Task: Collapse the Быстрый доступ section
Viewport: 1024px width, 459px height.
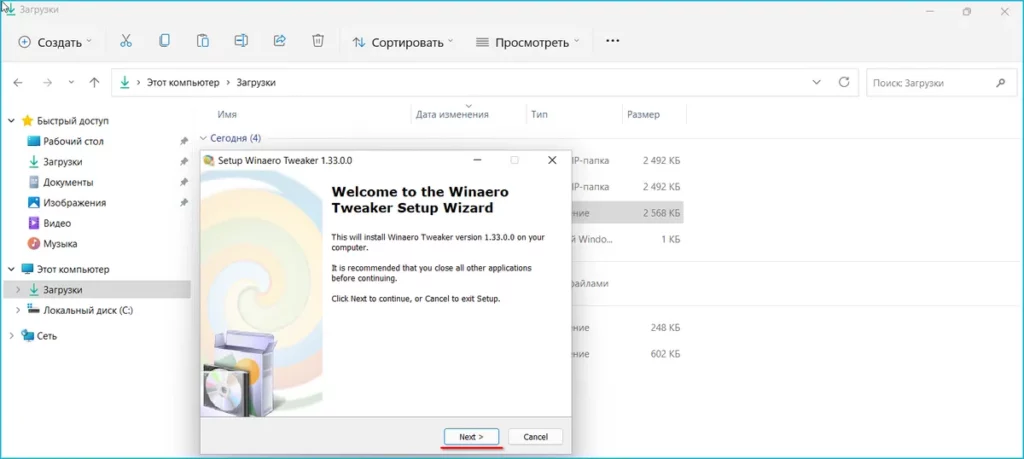Action: click(x=11, y=121)
